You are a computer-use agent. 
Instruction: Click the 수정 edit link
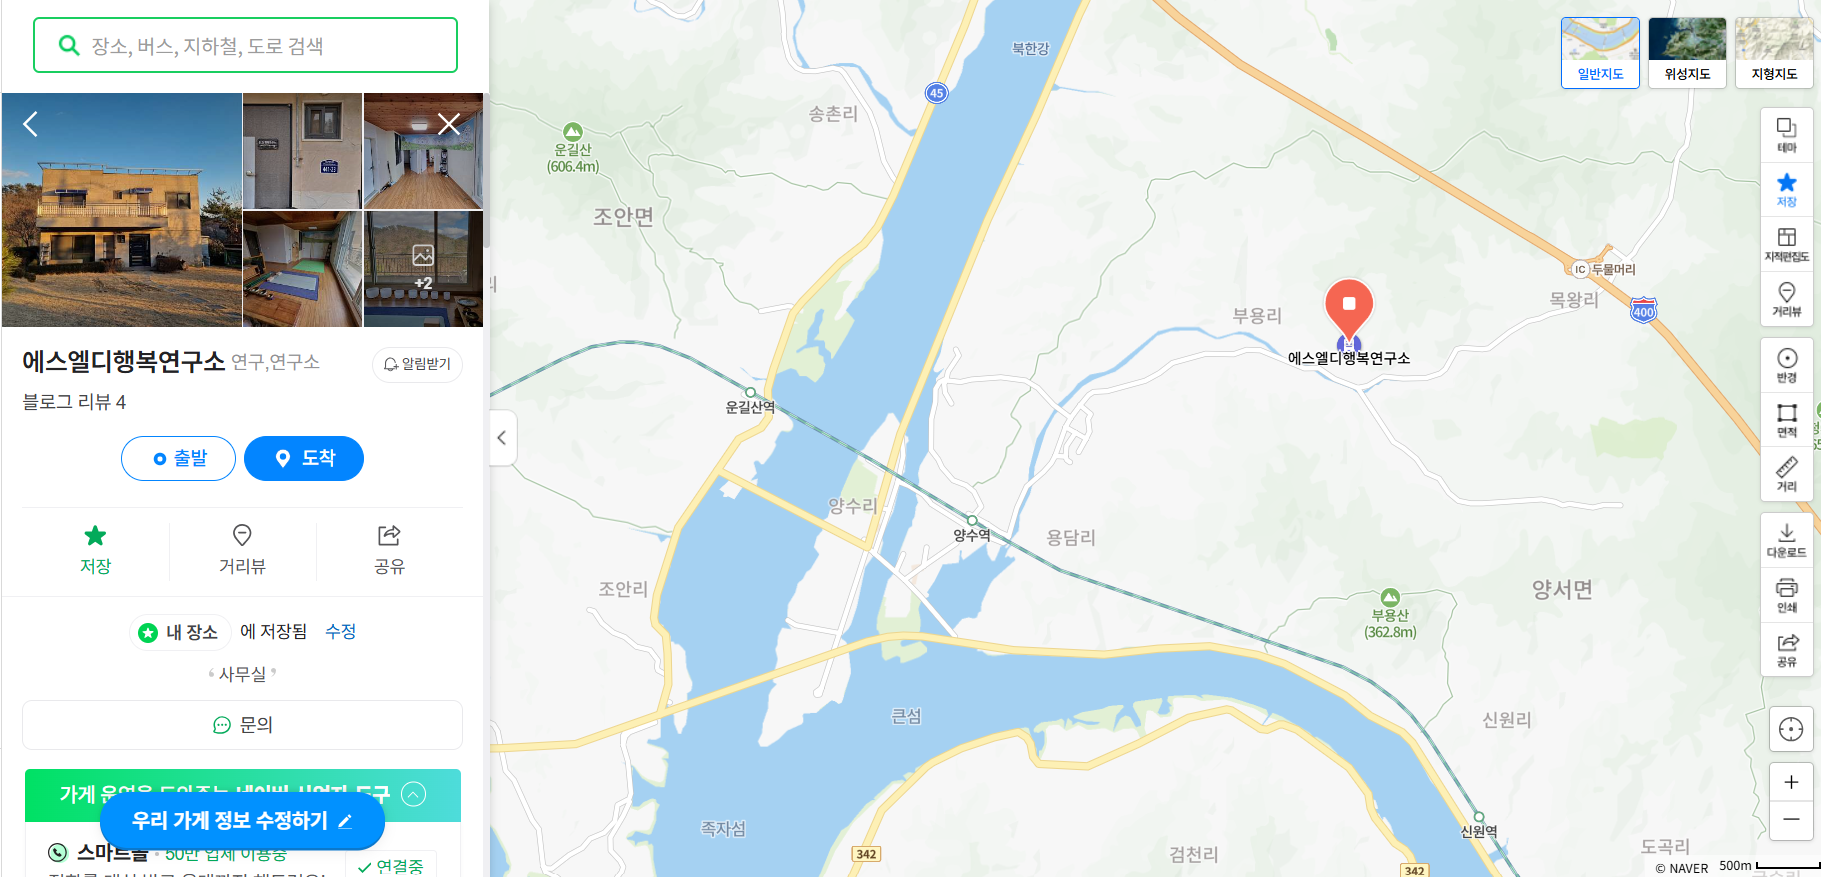(x=341, y=631)
